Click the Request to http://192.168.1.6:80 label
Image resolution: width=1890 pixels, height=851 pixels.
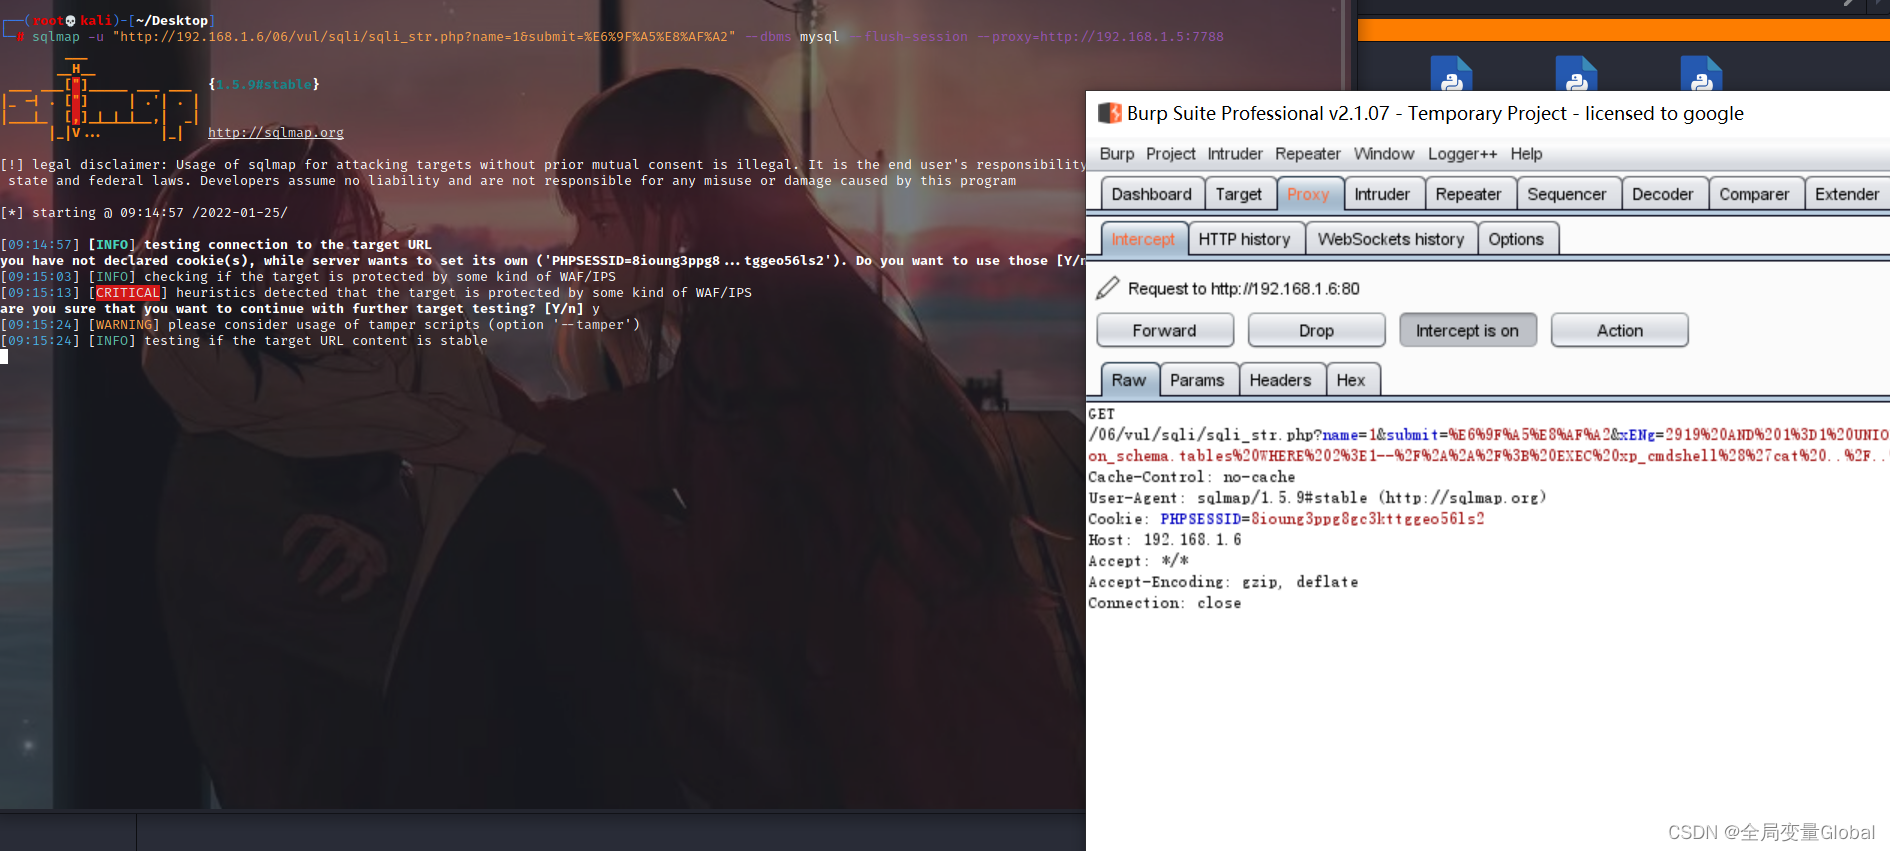(1244, 289)
